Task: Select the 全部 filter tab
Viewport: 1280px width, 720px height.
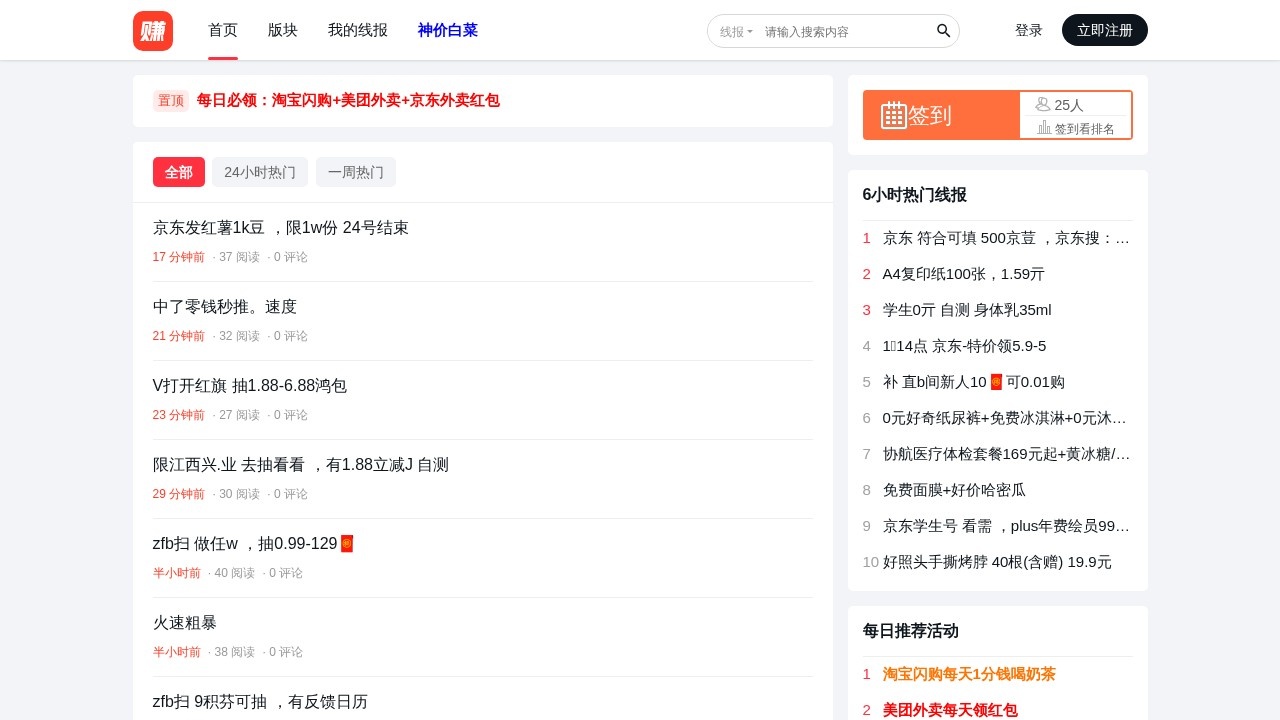Action: [178, 172]
